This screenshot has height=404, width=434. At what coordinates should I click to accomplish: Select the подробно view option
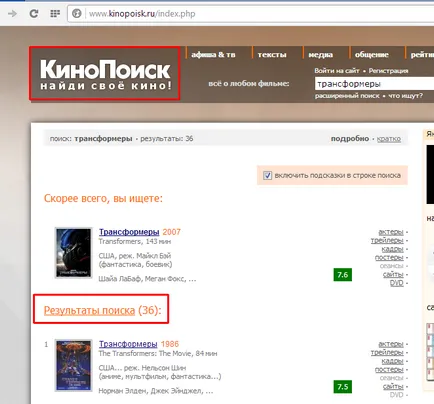pos(350,139)
